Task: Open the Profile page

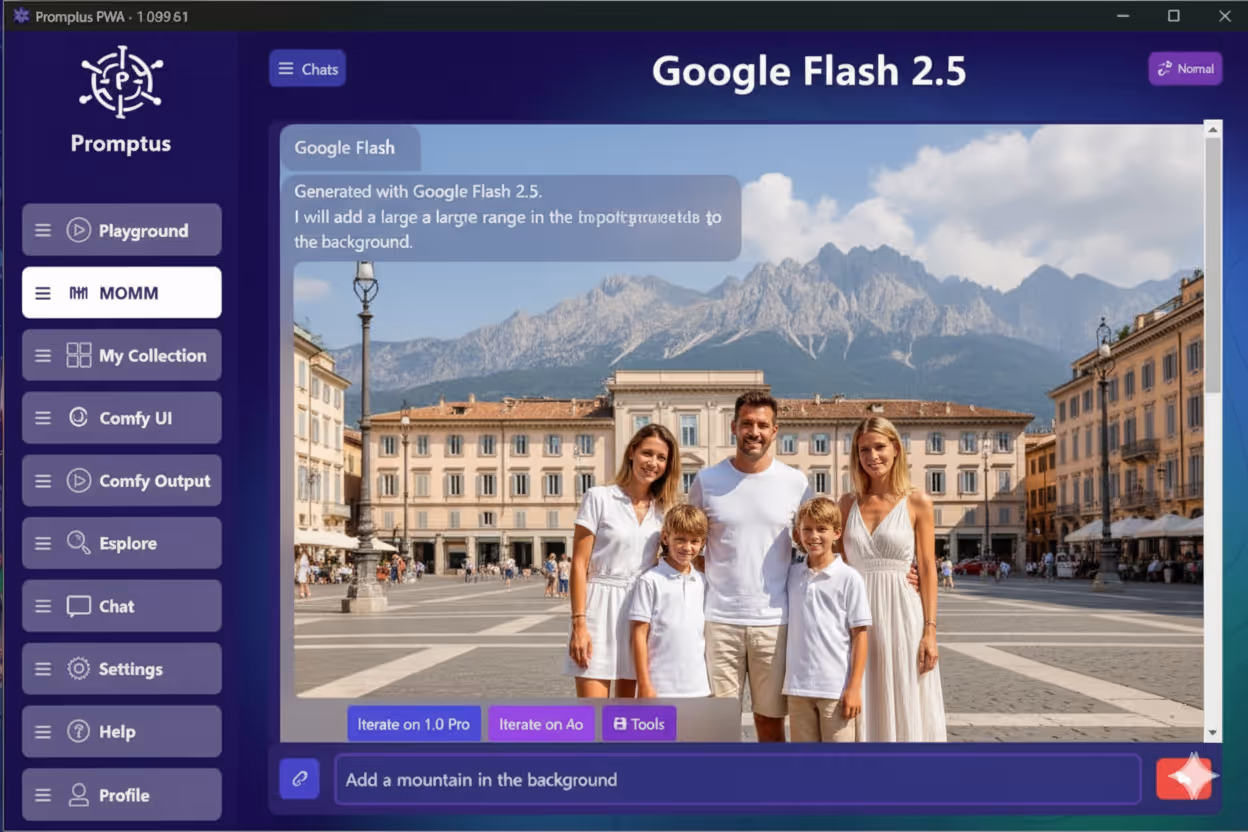Action: pyautogui.click(x=122, y=795)
